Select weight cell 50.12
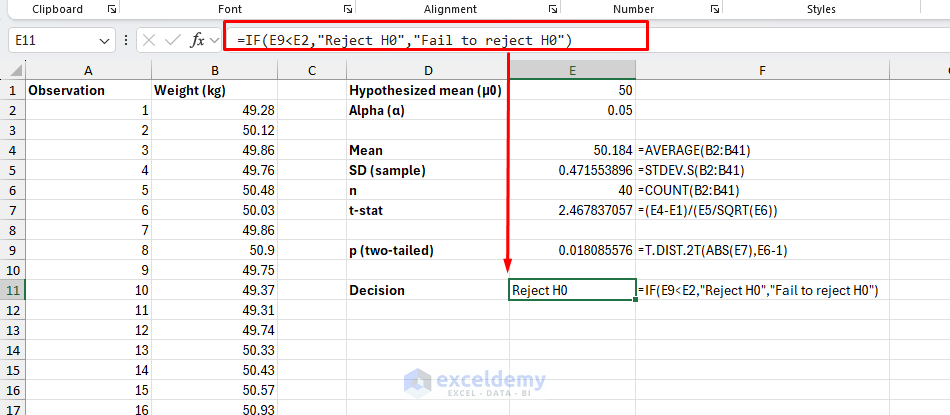 click(x=214, y=130)
